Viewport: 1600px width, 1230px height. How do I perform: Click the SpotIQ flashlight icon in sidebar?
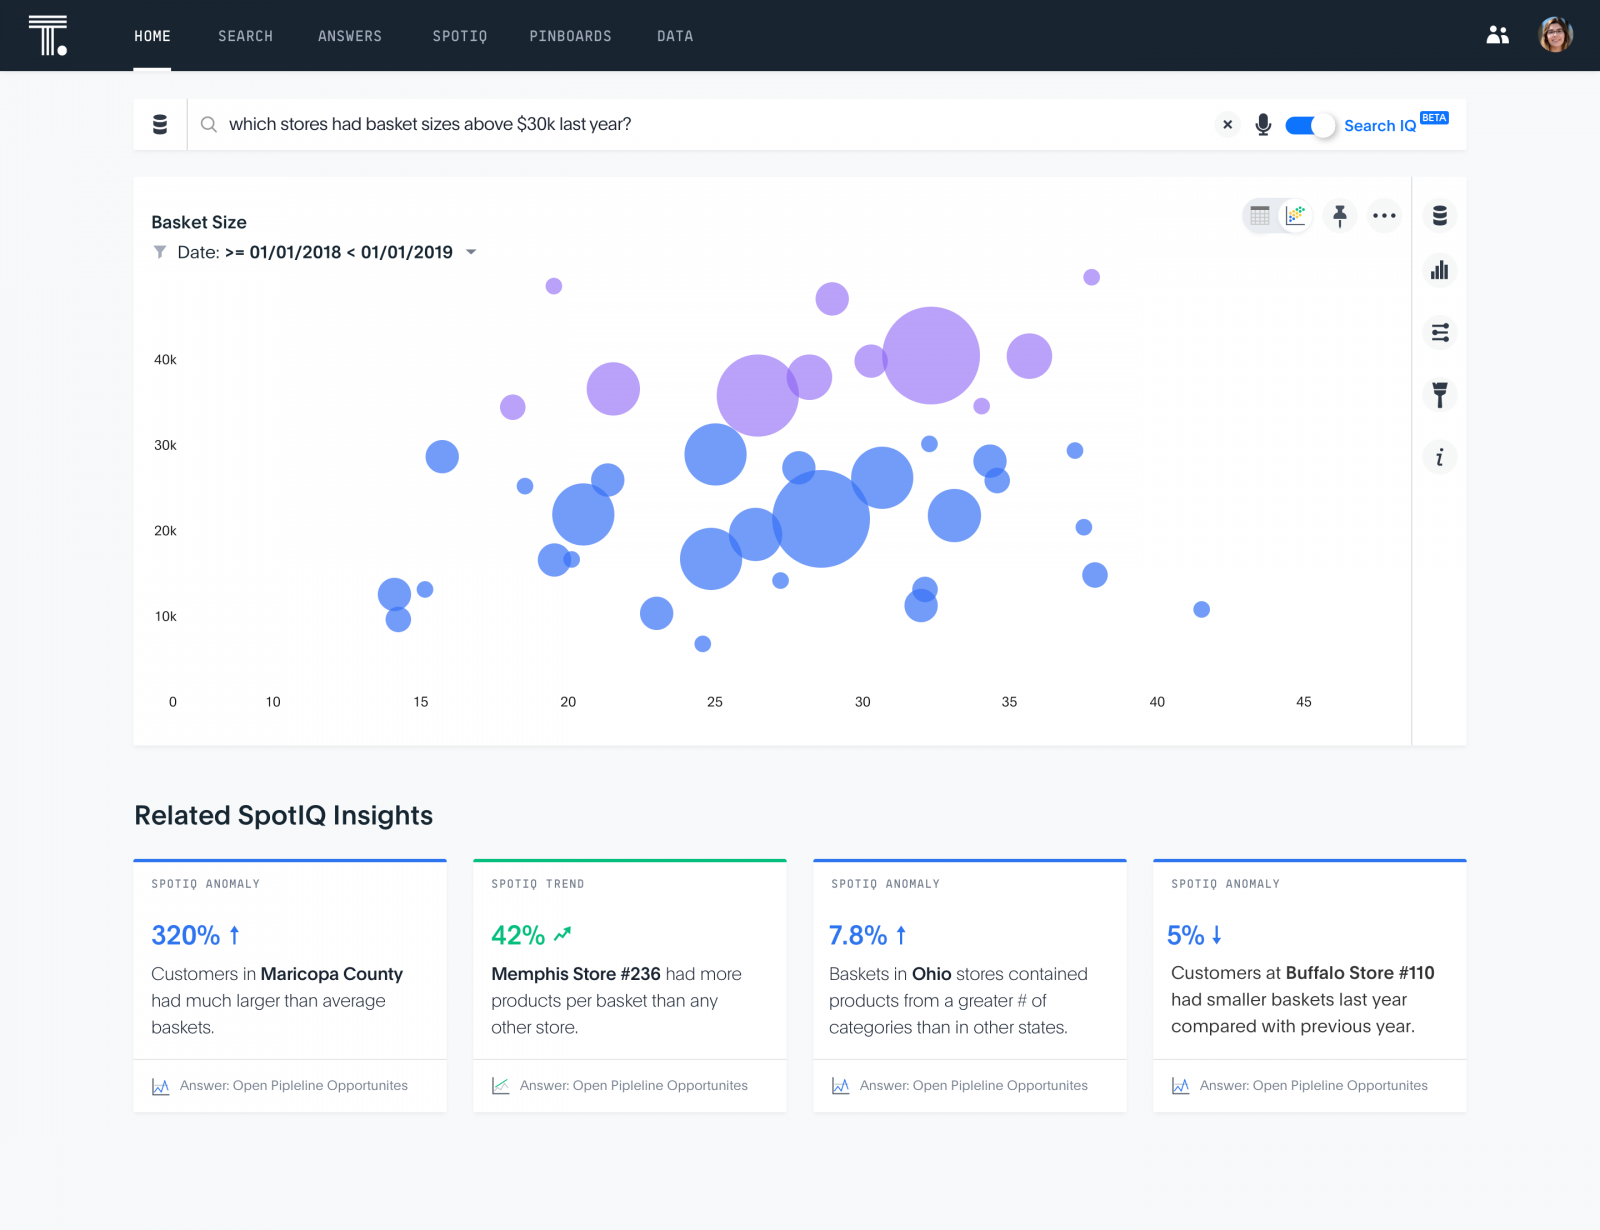[x=1439, y=395]
